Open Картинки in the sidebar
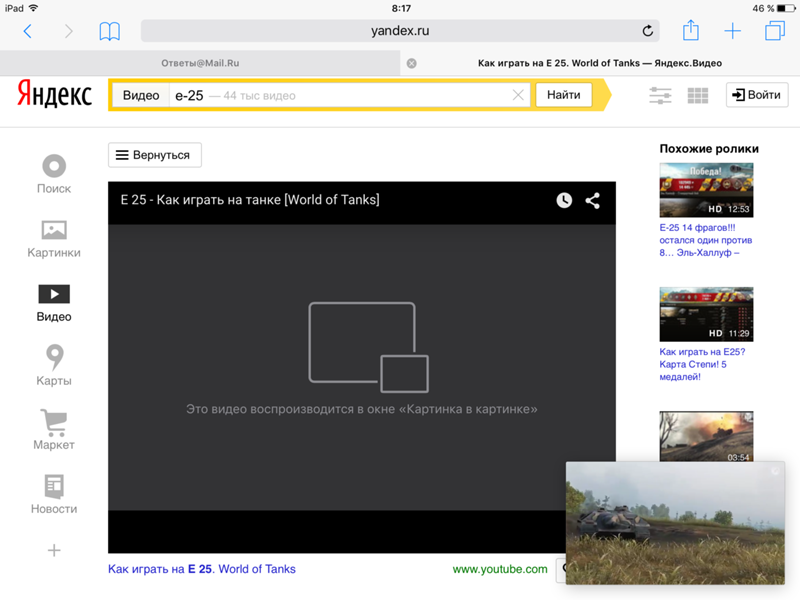 click(54, 239)
